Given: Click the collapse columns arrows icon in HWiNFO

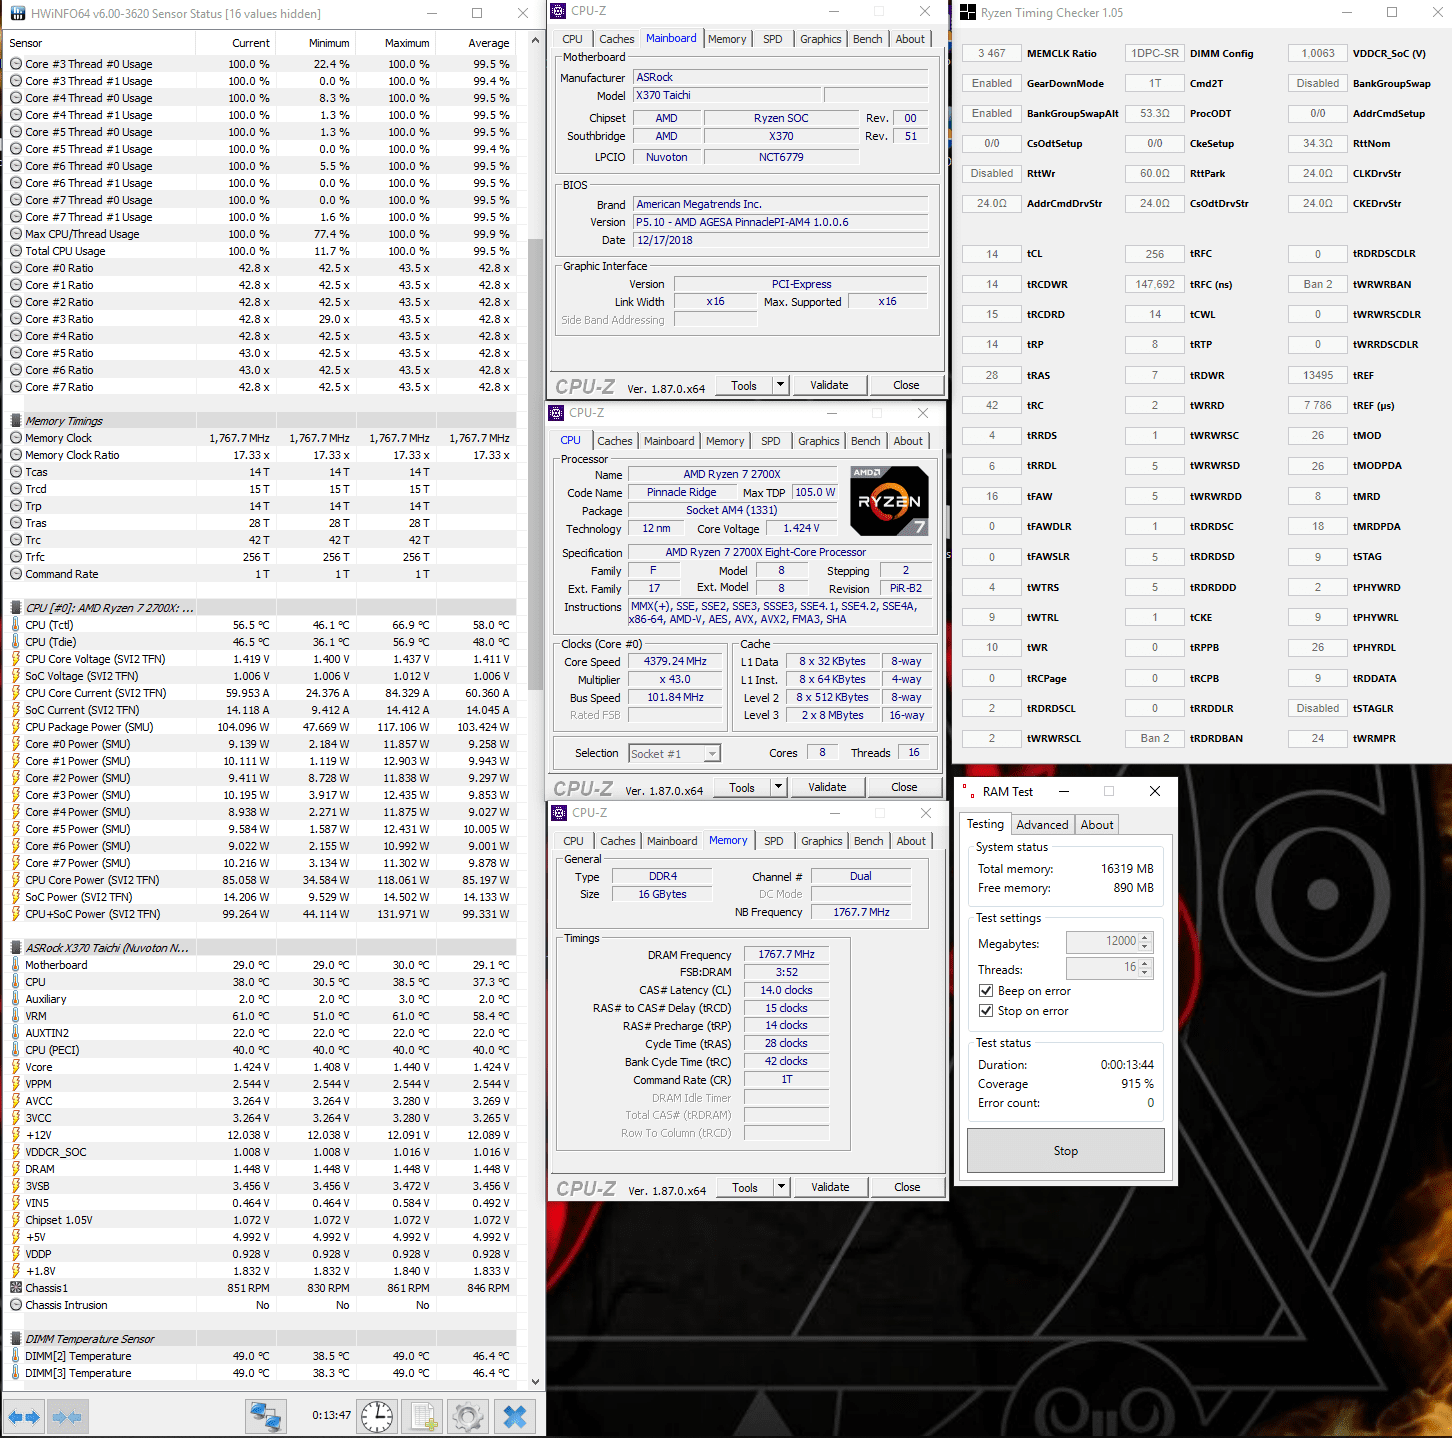Looking at the screenshot, I should tap(66, 1416).
